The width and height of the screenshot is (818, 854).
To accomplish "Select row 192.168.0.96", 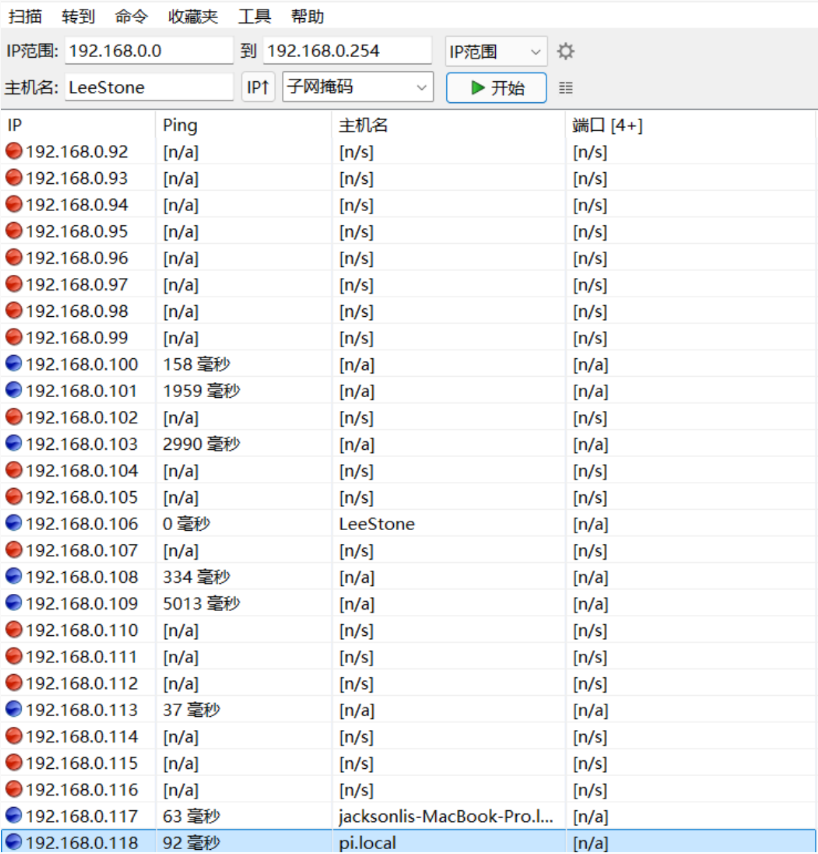I will pos(408,258).
